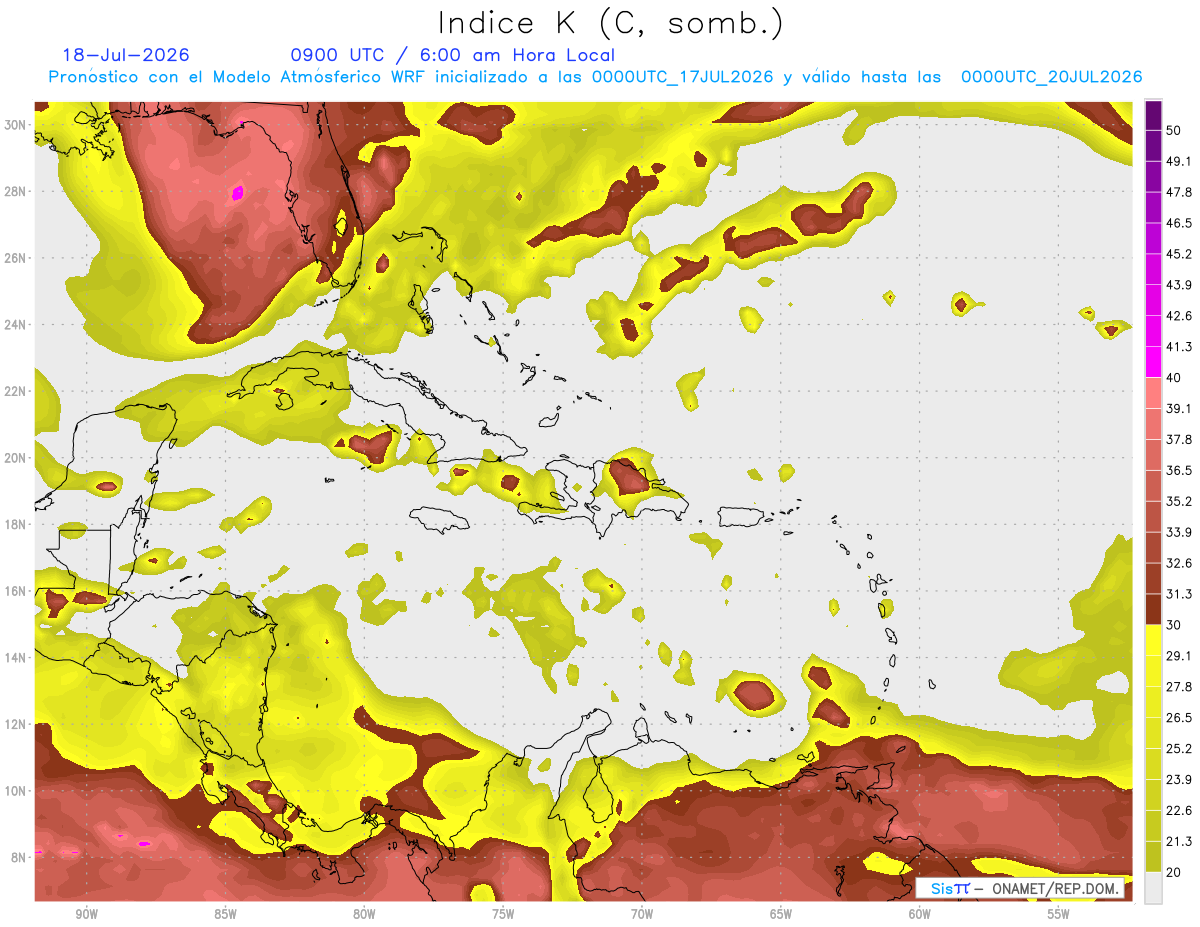The width and height of the screenshot is (1200, 927).
Task: Click the color scale value 39.1
Action: pyautogui.click(x=1179, y=408)
